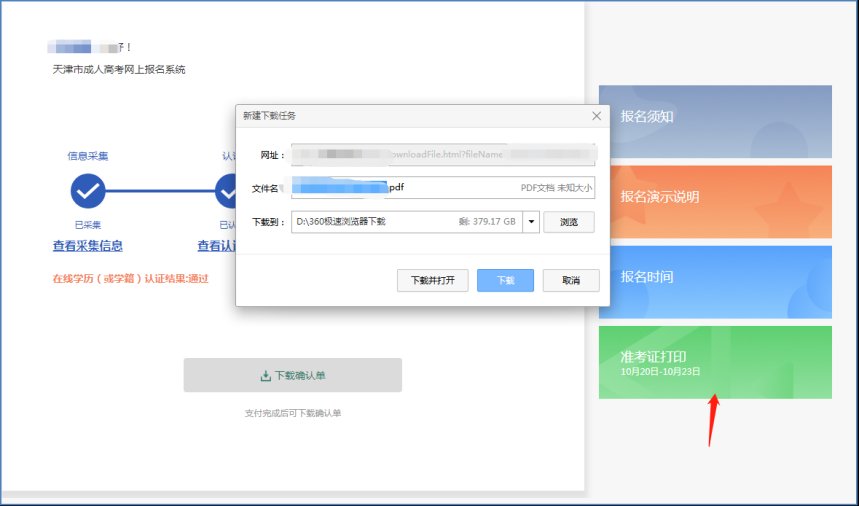This screenshot has width=859, height=506.
Task: Click the download path D:\360极速浏览器下载 field
Action: (x=405, y=222)
